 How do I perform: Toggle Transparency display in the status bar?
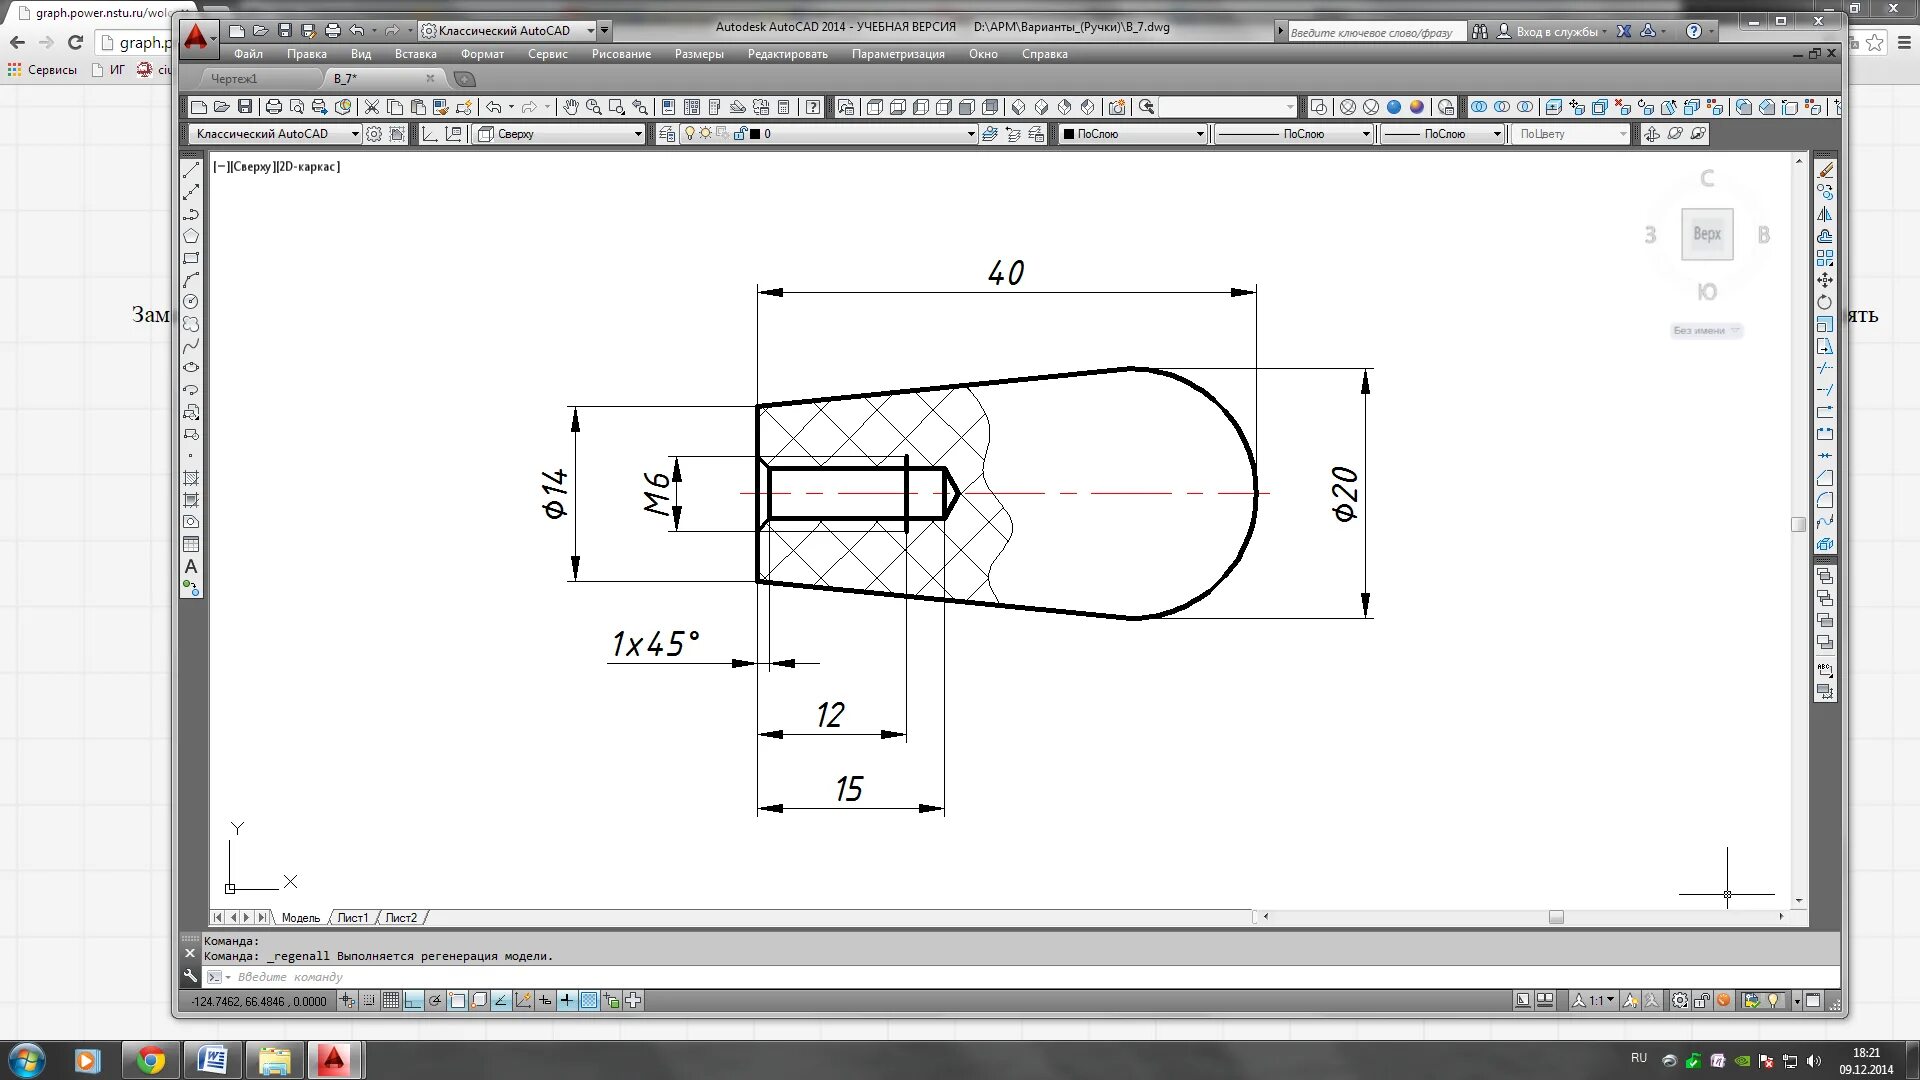click(589, 1001)
